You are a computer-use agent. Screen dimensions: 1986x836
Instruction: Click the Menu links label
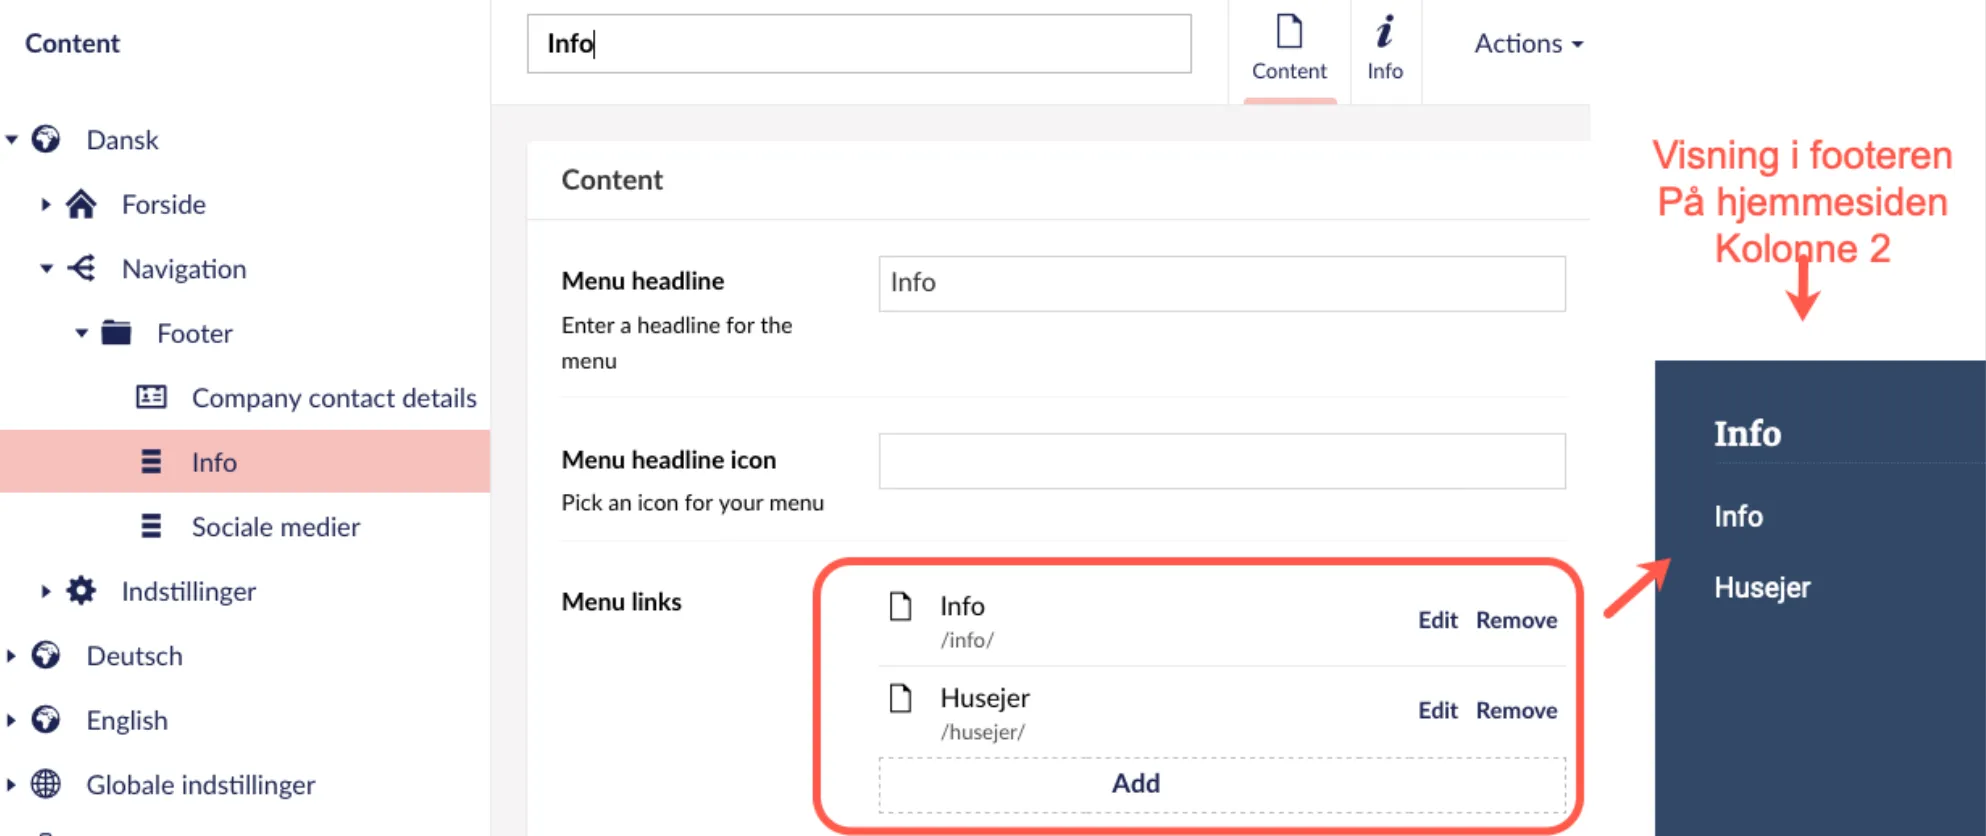pyautogui.click(x=621, y=602)
